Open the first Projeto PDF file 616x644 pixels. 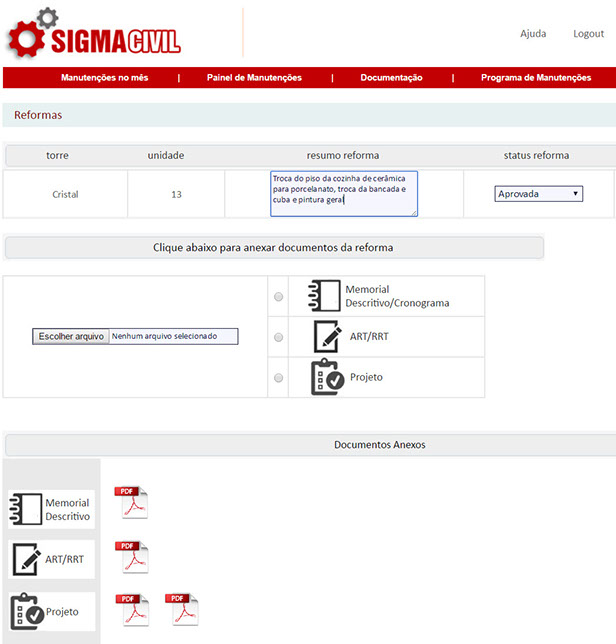pos(131,610)
